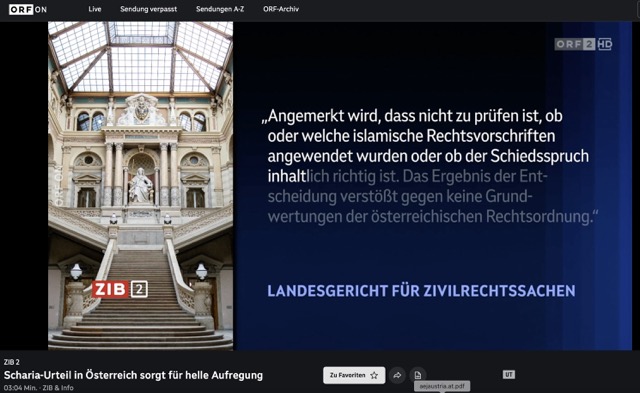
Task: Open the Sendungen A-Z listing
Action: tap(220, 9)
